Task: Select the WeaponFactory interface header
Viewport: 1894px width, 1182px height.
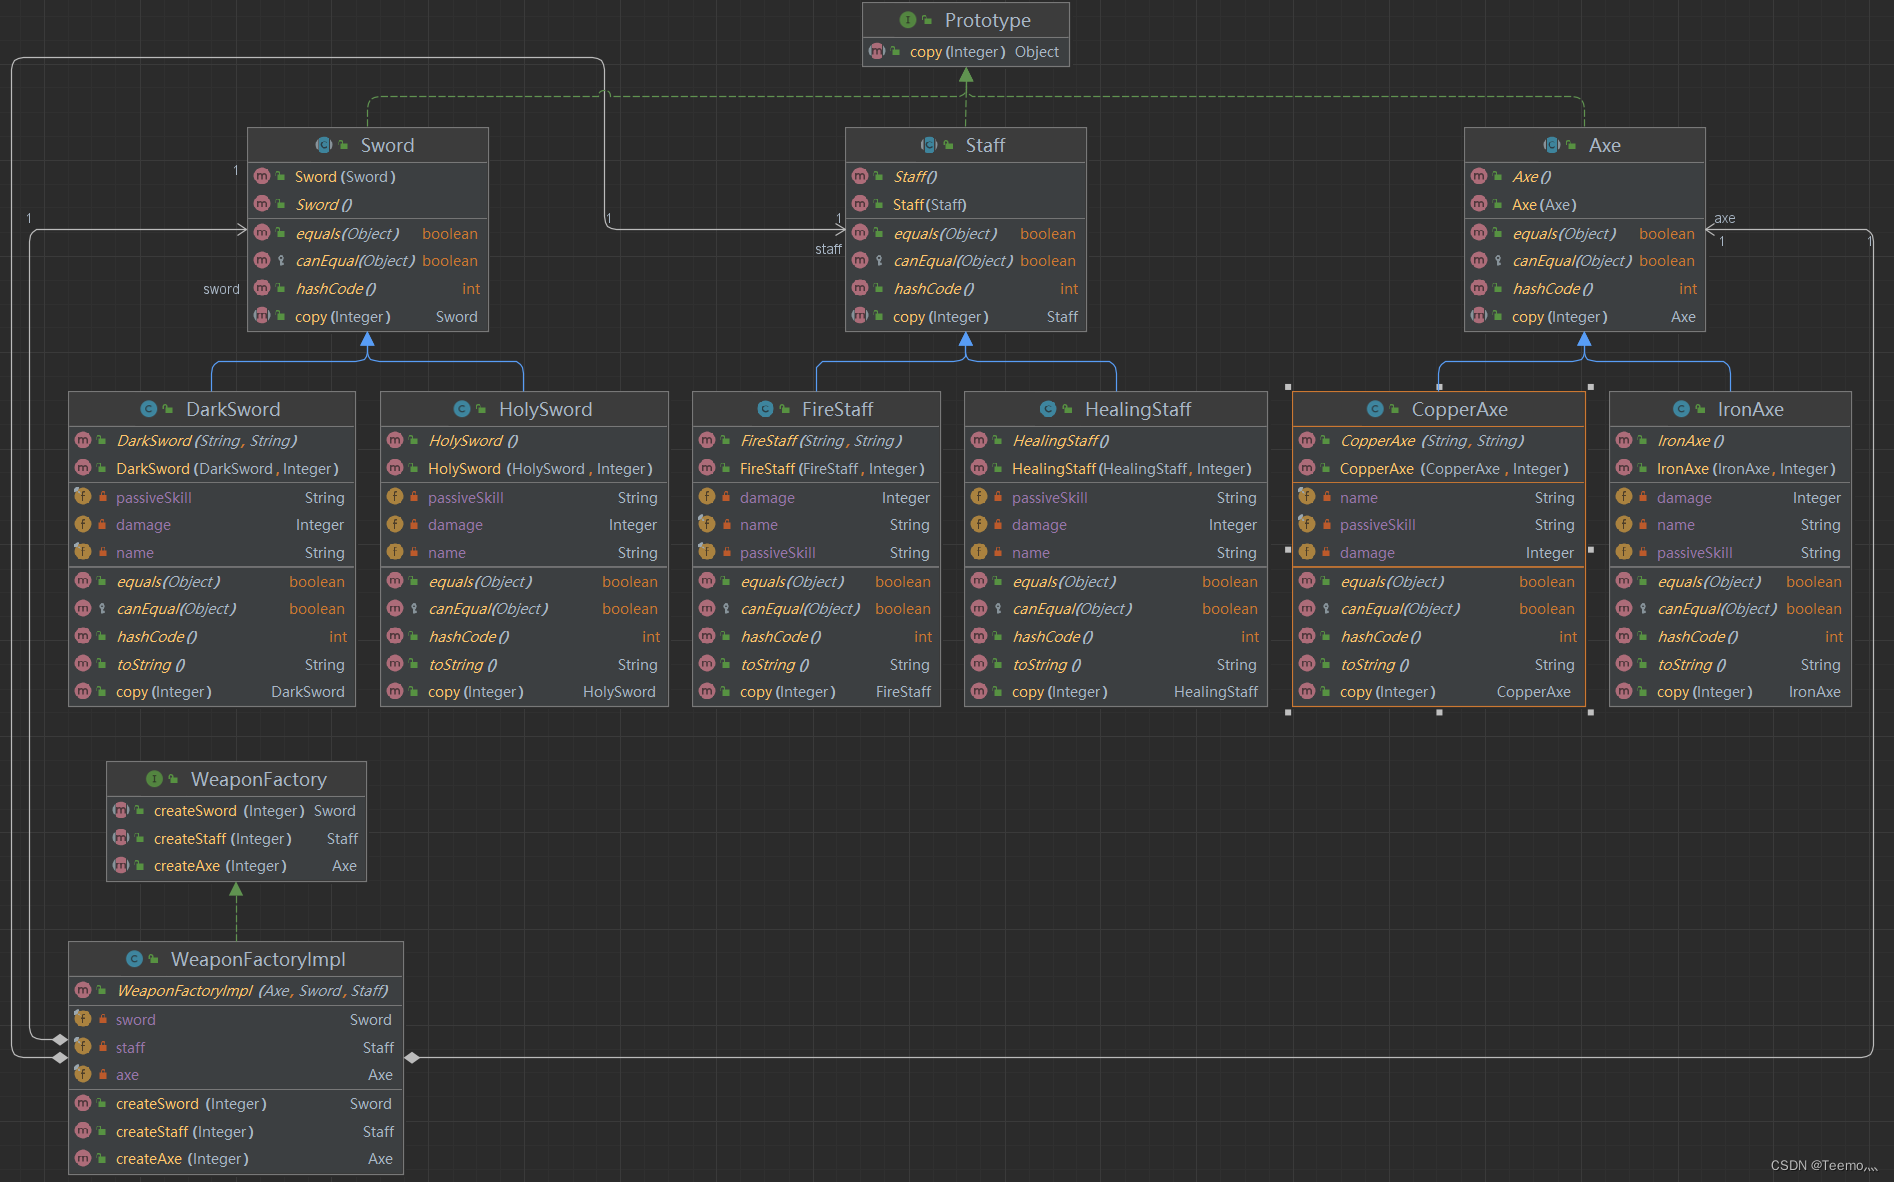Action: pyautogui.click(x=236, y=779)
